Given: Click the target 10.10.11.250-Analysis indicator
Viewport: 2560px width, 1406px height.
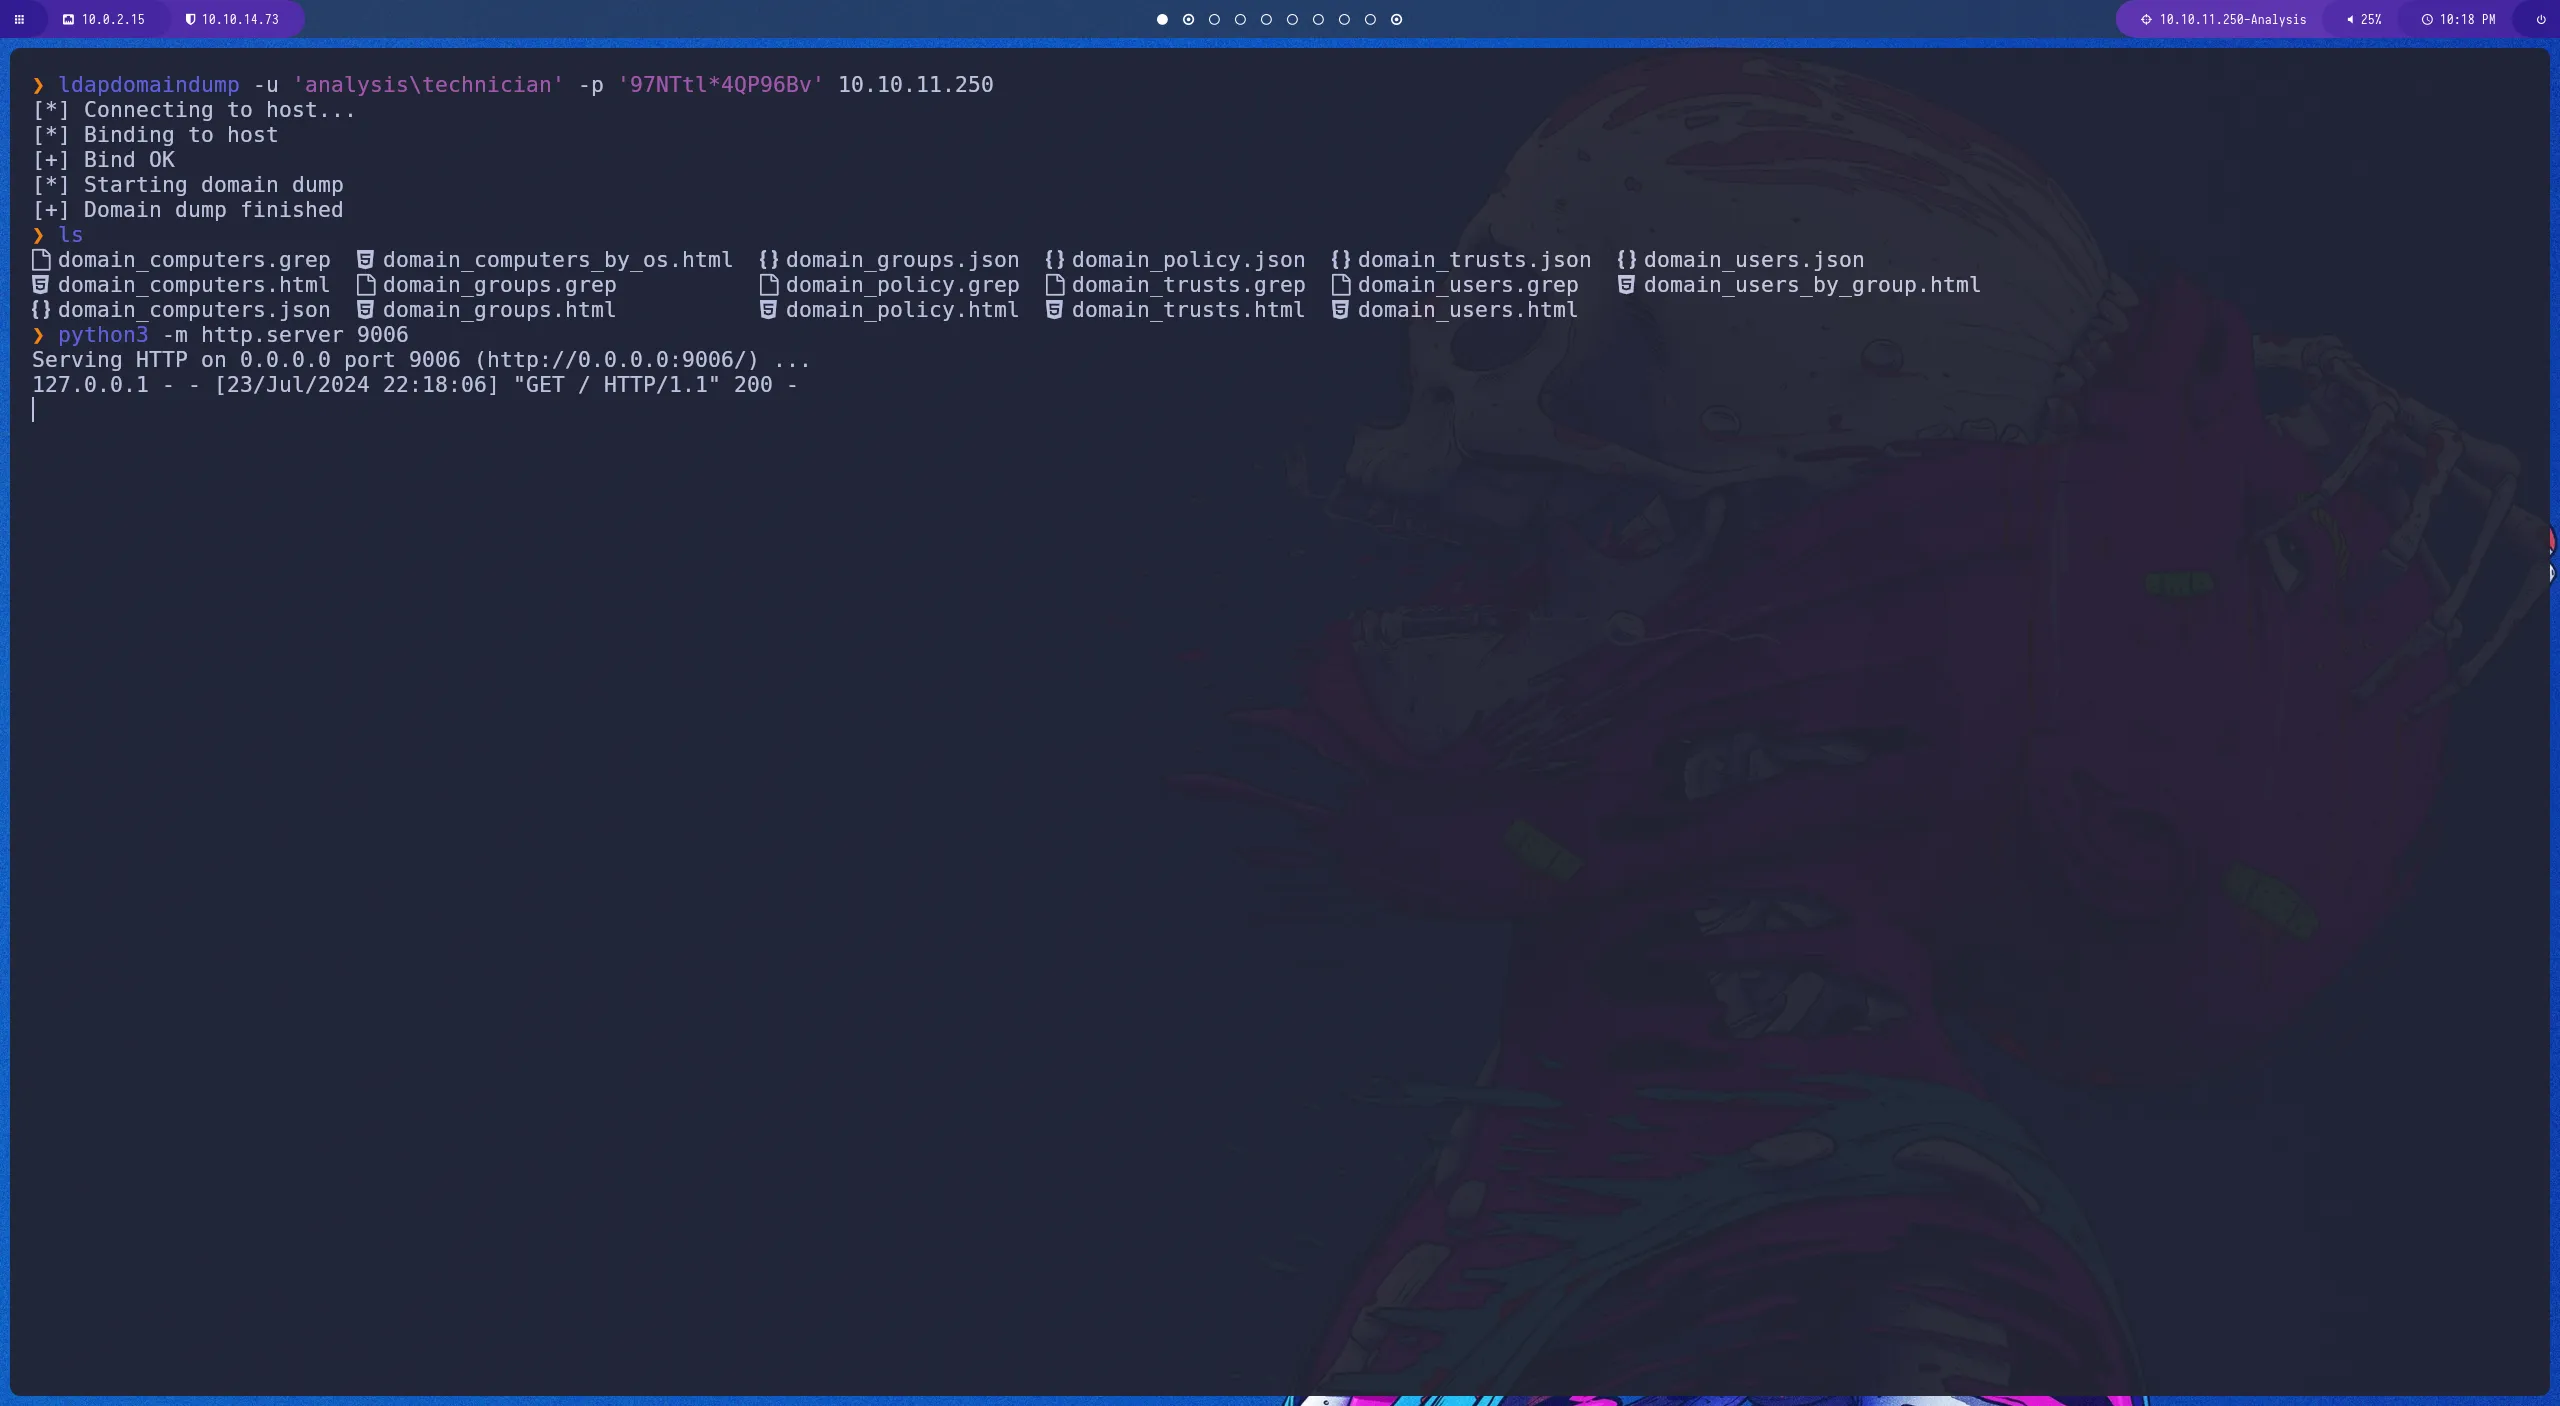Looking at the screenshot, I should (2224, 19).
